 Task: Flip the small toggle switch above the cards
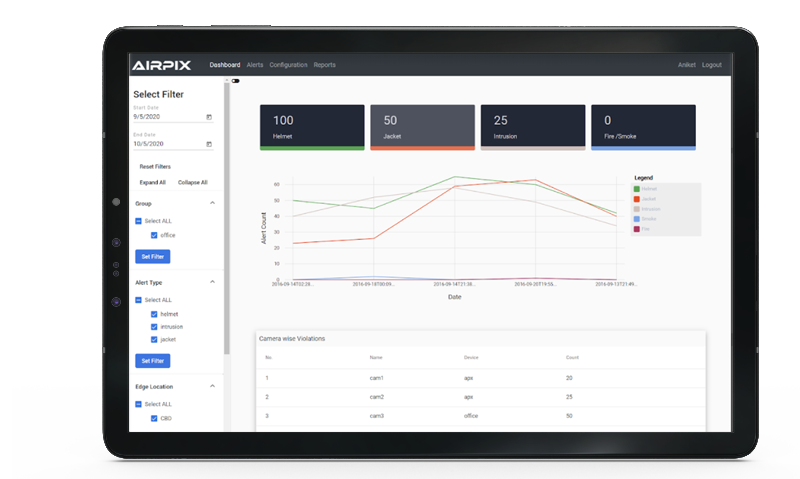[x=235, y=81]
